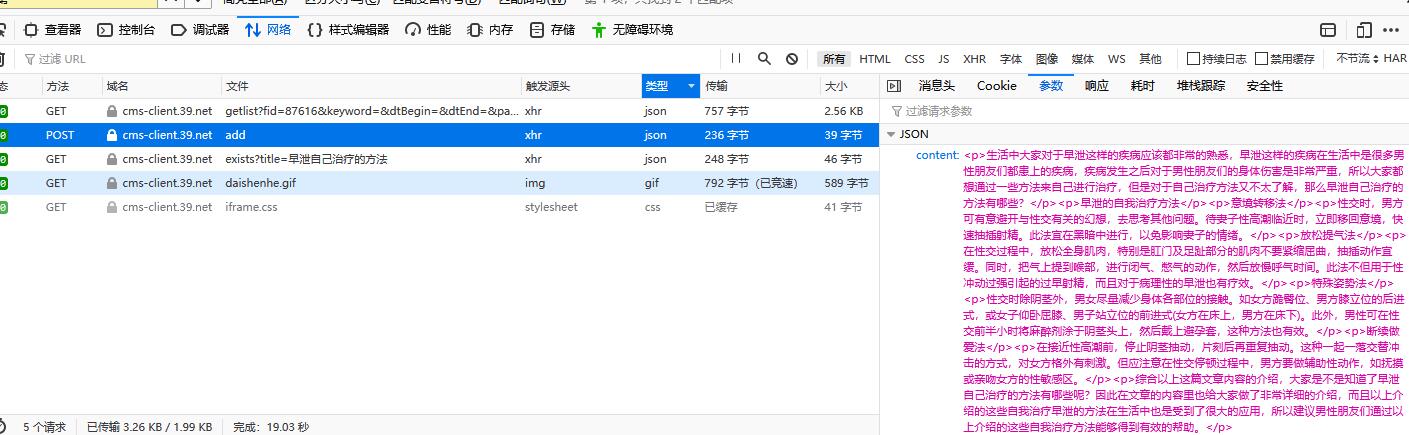This screenshot has width=1409, height=435.
Task: Switch to the 参数 (Params) tab
Action: point(1051,86)
